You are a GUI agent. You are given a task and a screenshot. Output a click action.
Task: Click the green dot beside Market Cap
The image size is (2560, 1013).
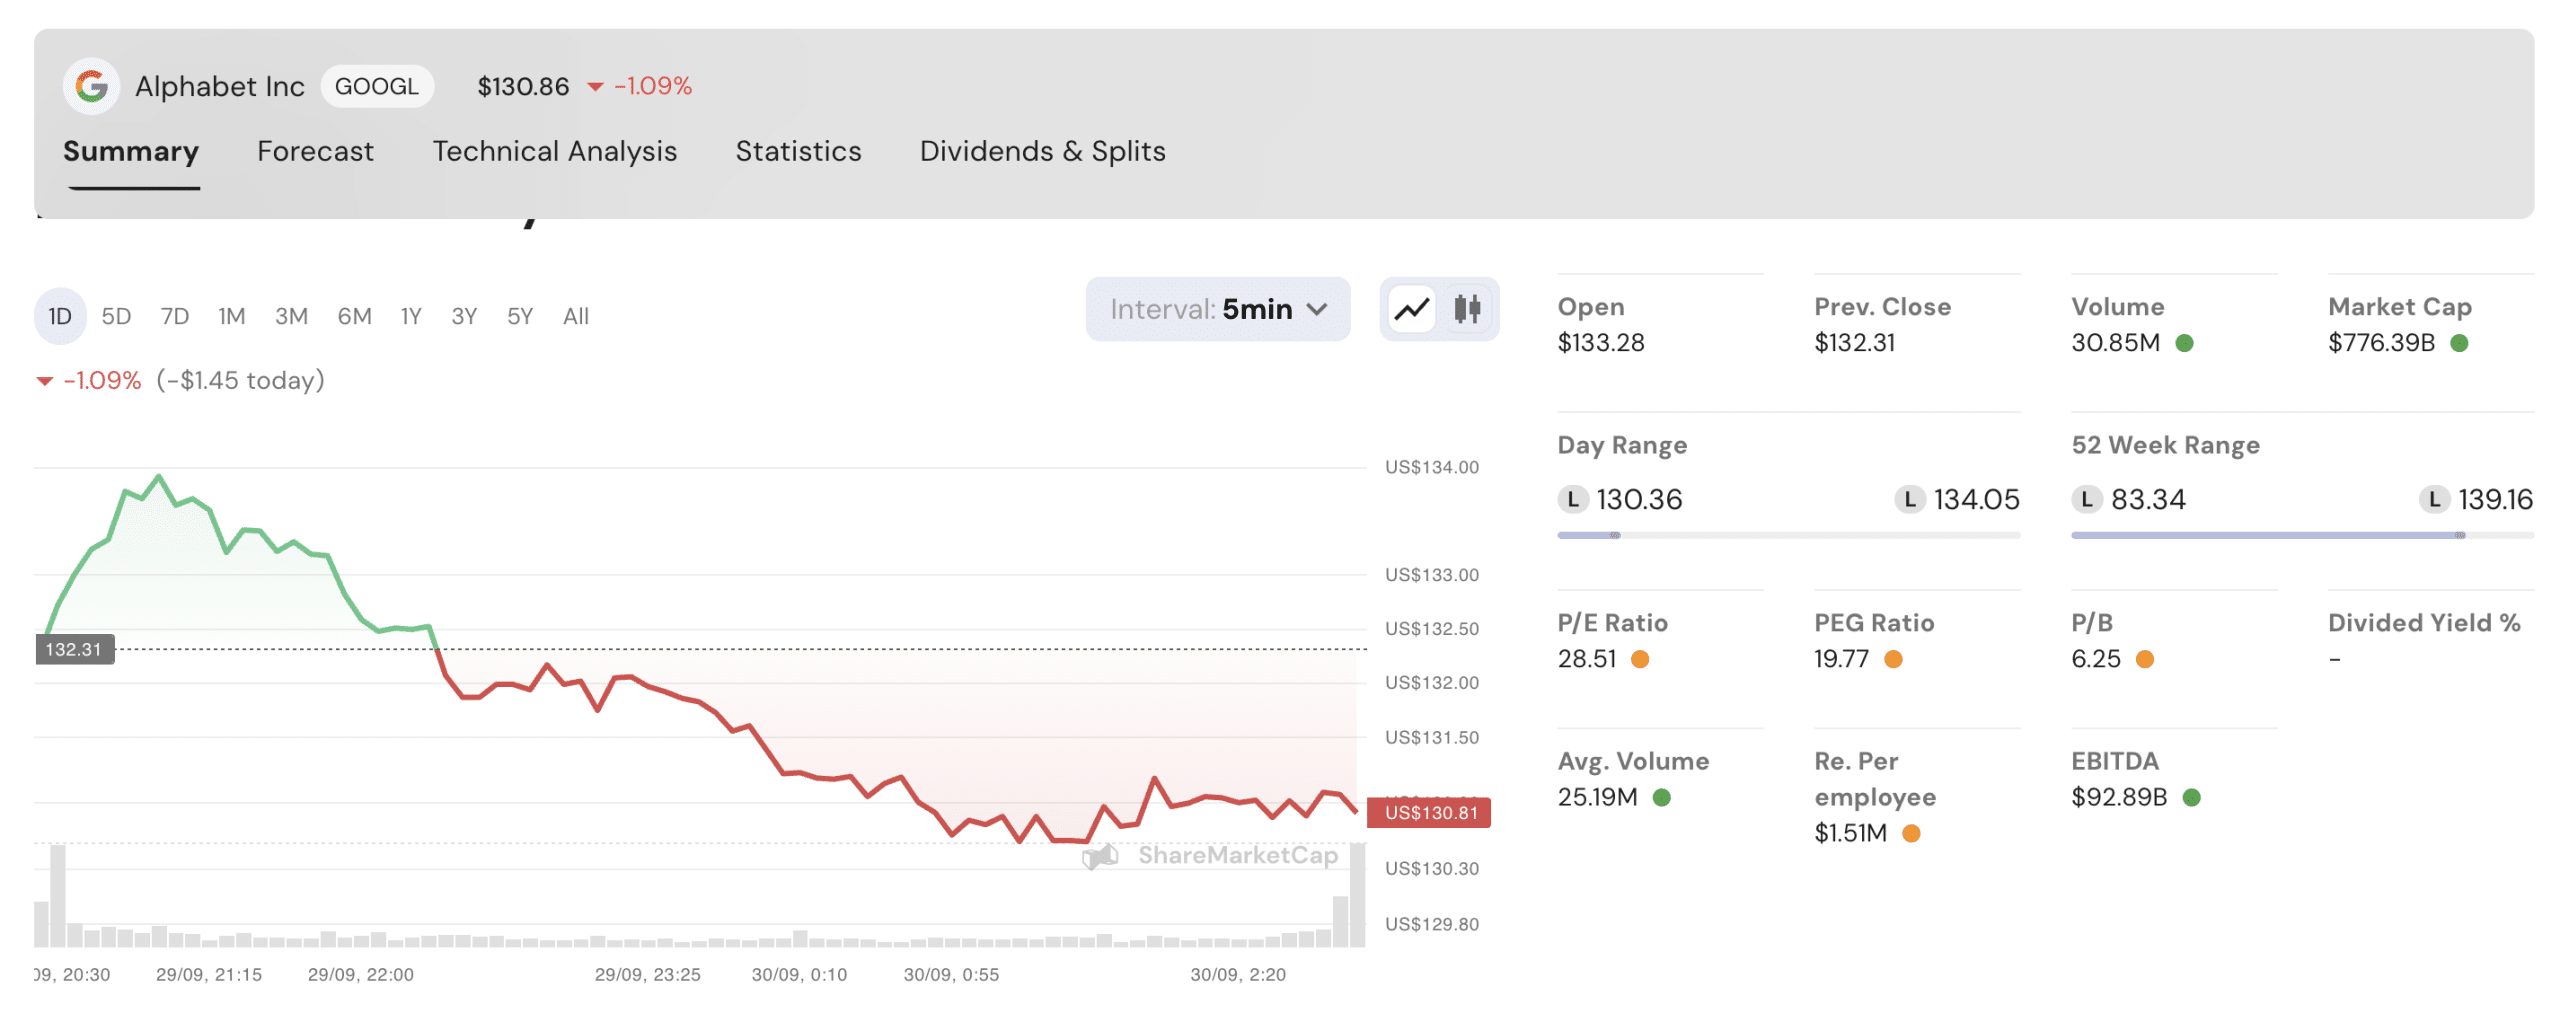coord(2459,342)
